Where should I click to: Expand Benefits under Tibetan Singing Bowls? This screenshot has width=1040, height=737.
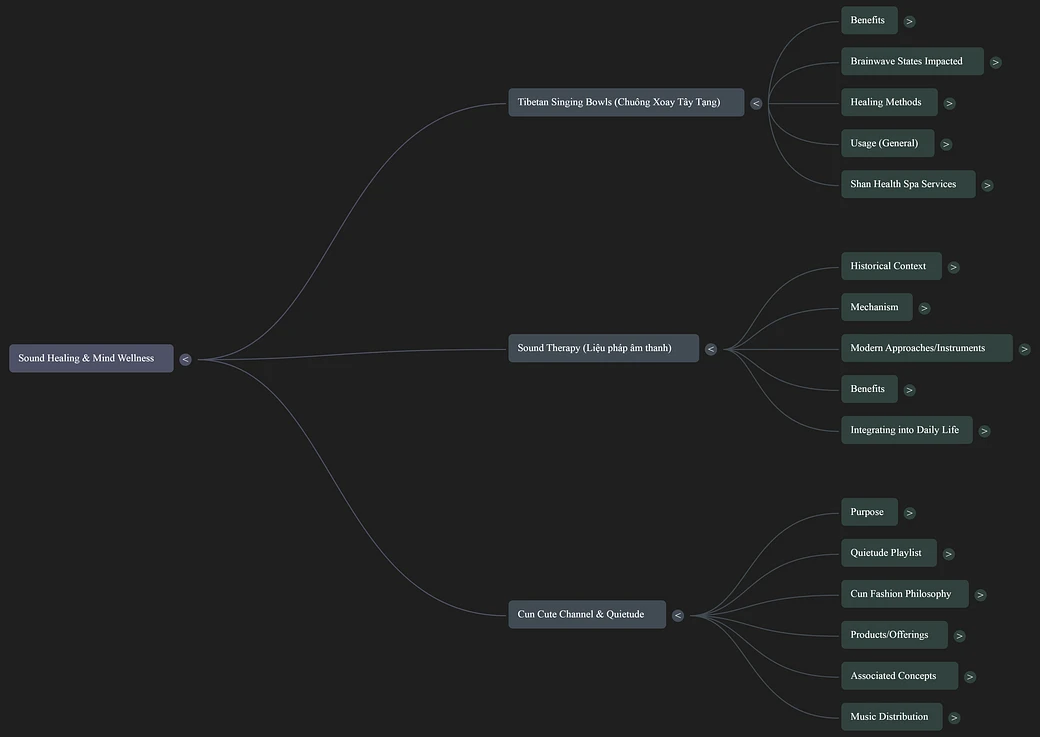pyautogui.click(x=910, y=22)
